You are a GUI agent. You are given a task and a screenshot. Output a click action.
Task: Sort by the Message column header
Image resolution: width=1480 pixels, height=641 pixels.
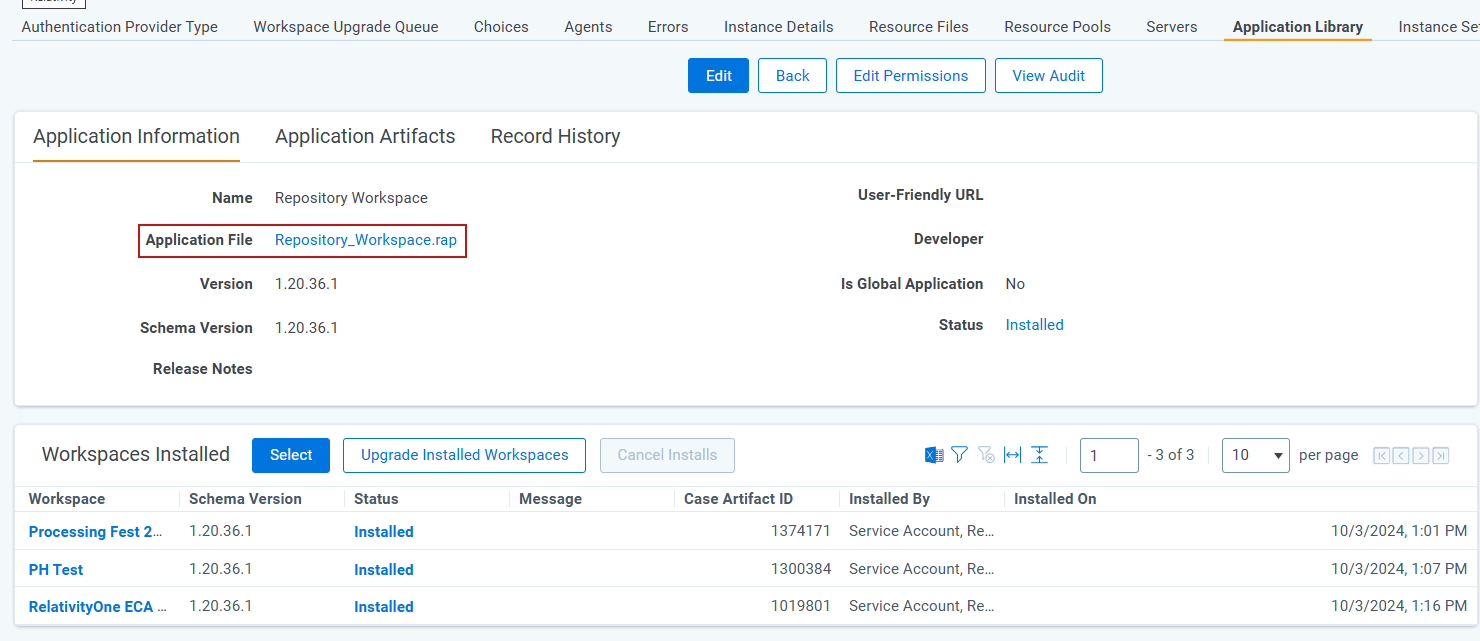550,499
